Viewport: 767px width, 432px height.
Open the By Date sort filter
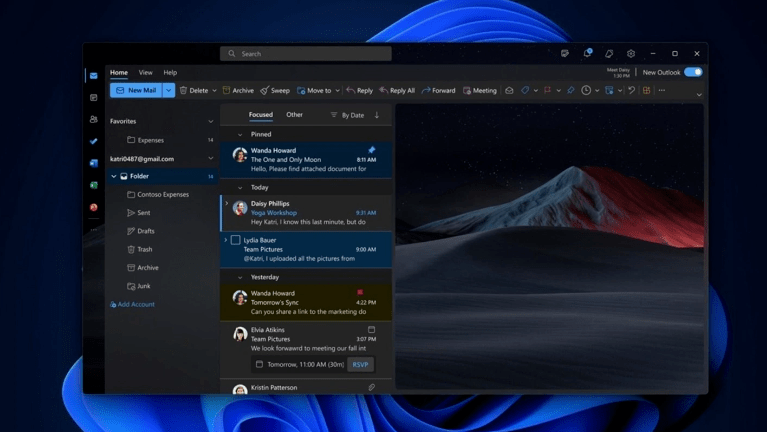coord(347,115)
